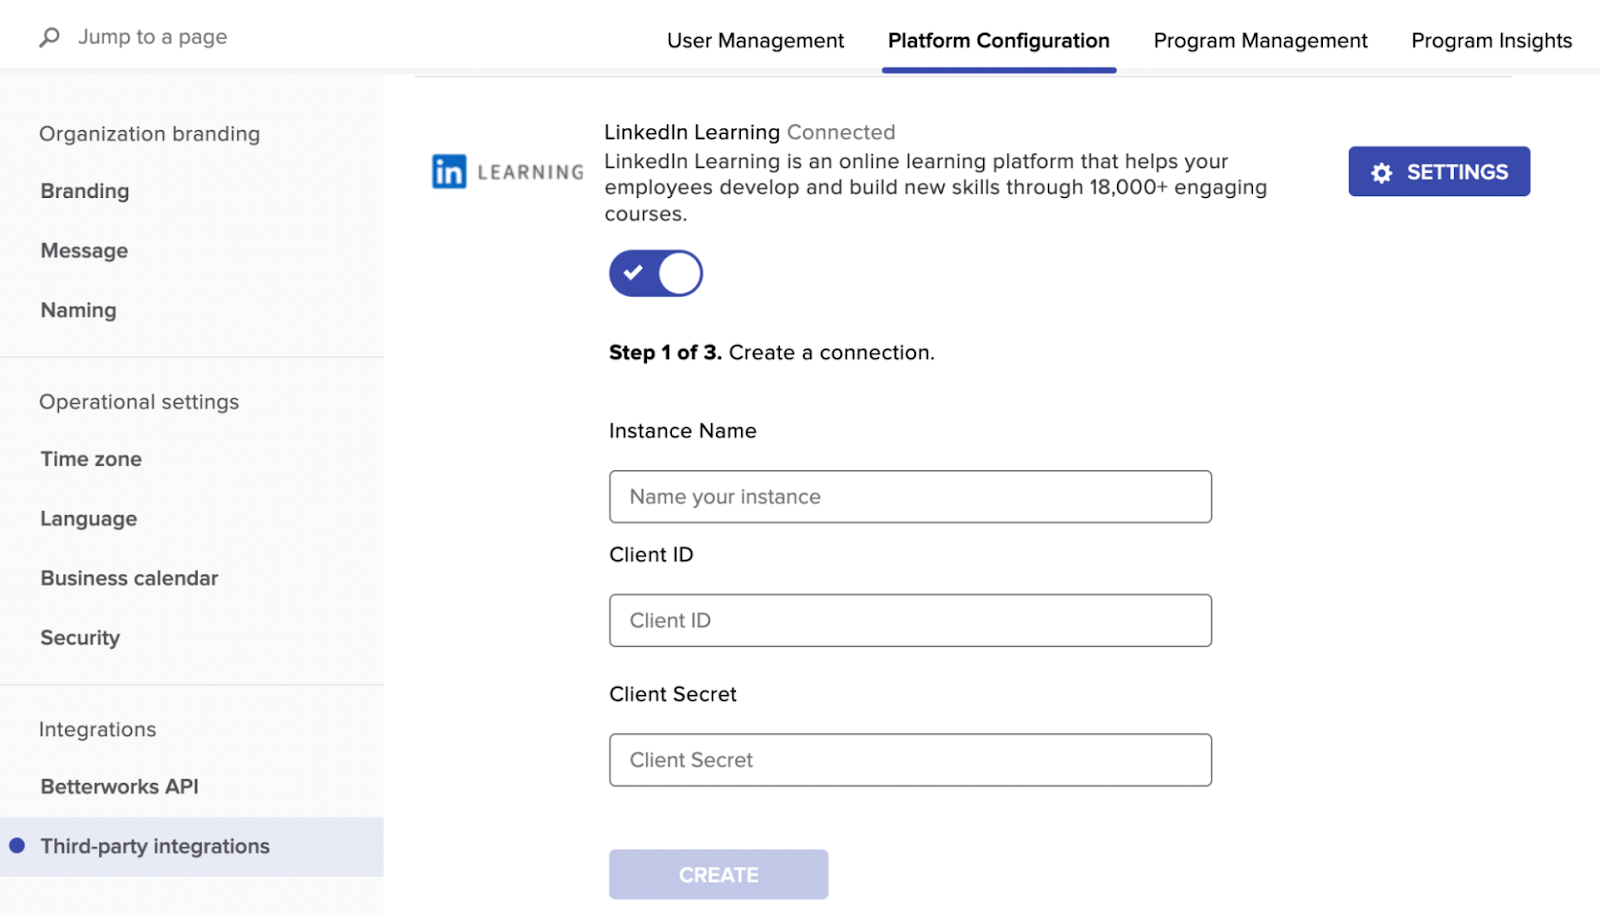Open Betterworks API page

pyautogui.click(x=119, y=787)
